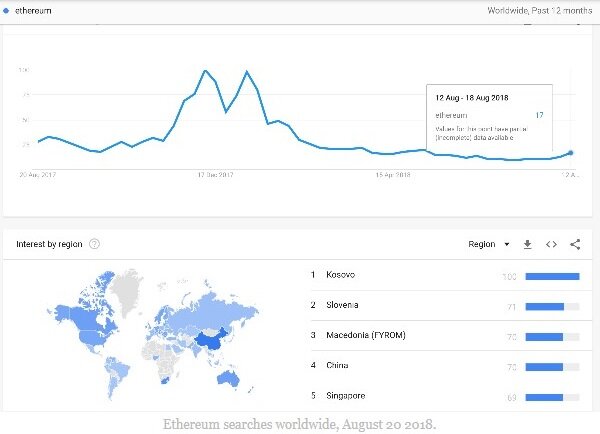Screen dimensions: 600x434
Task: Click the 17 Dec 2017 axis label
Action: tap(215, 175)
